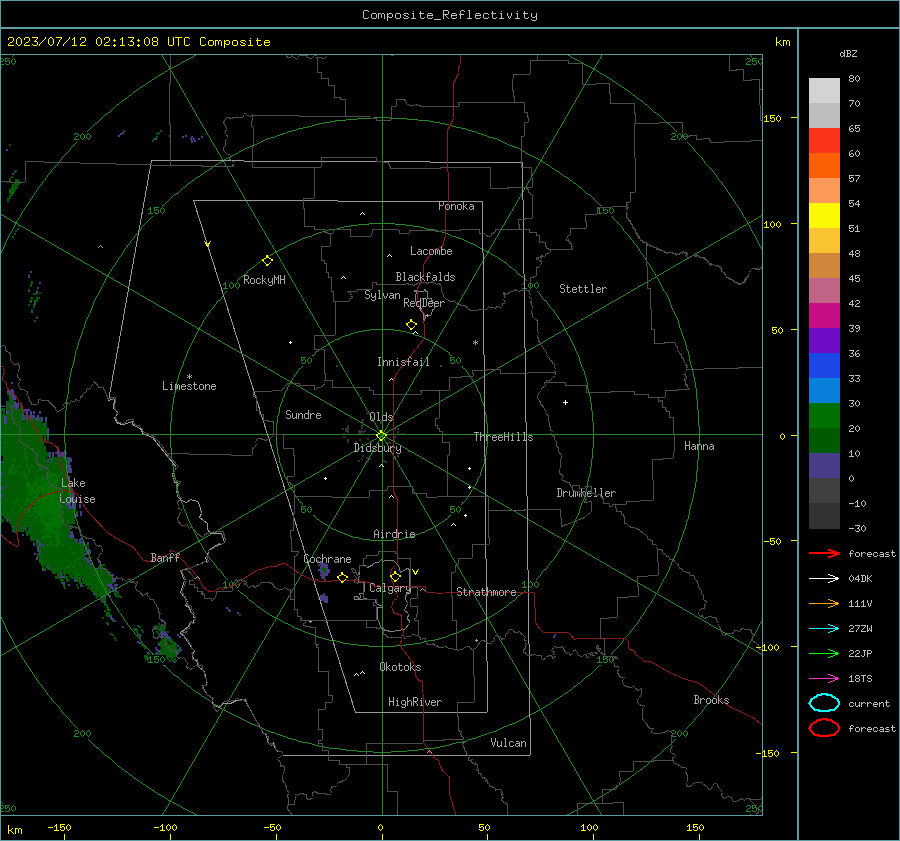The height and width of the screenshot is (841, 900).
Task: Click the Lake Louise label
Action: pos(77,491)
